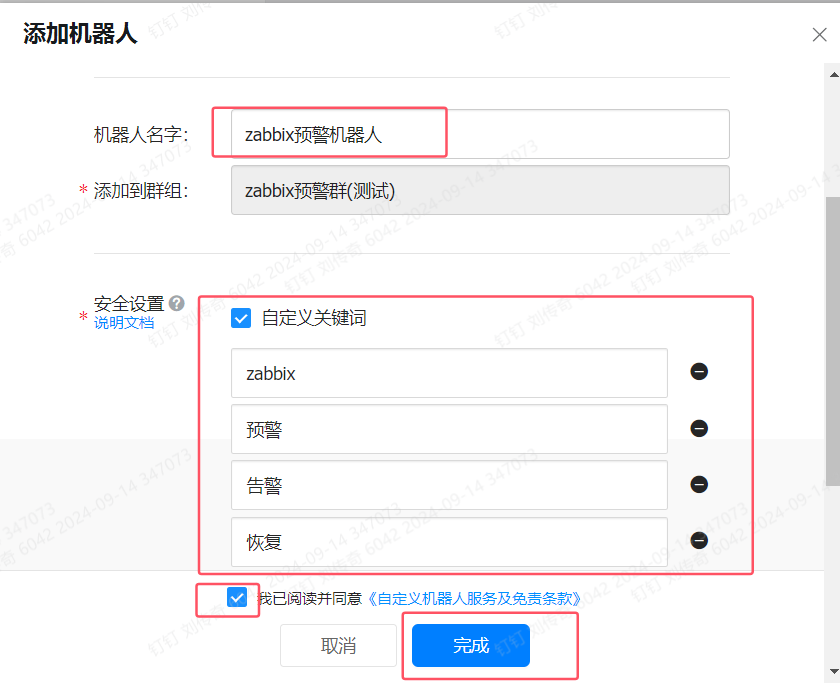Click the dialog scrollbar thumb
The image size is (840, 684).
coord(833,341)
